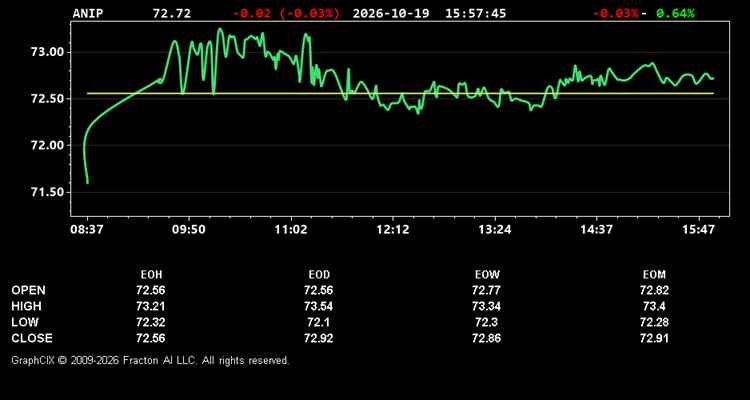
Task: Select the current price 72.72
Action: click(x=172, y=13)
